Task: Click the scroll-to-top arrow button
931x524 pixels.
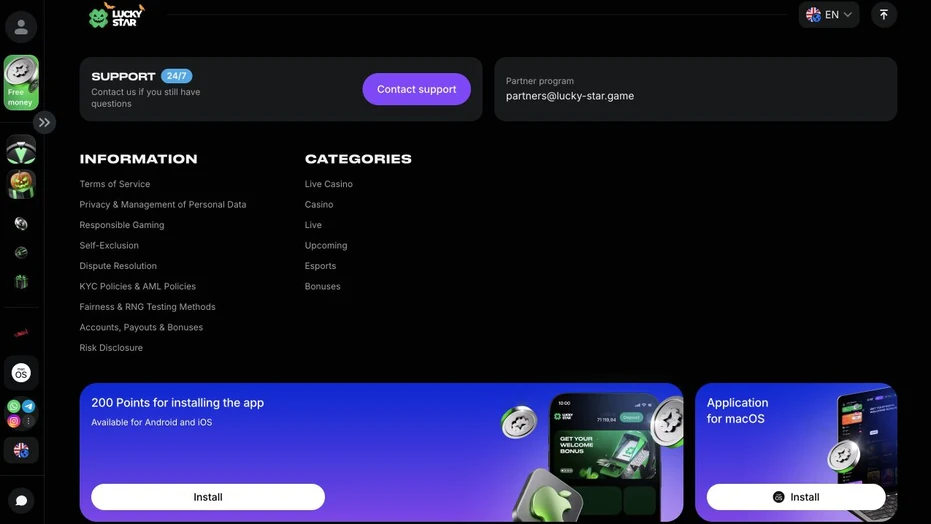Action: tap(884, 15)
